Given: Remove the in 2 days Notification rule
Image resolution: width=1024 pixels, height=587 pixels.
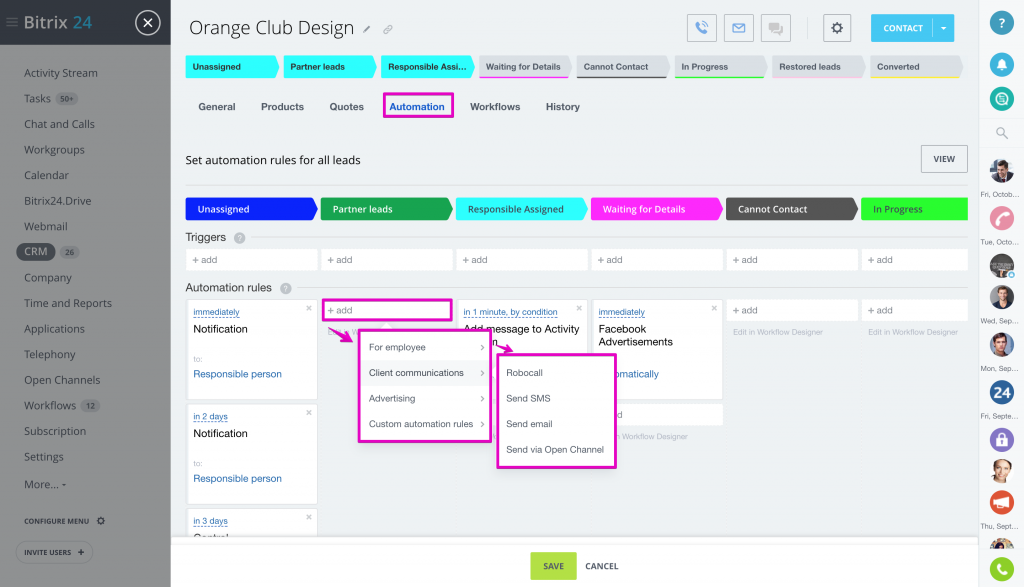Looking at the screenshot, I should 309,413.
